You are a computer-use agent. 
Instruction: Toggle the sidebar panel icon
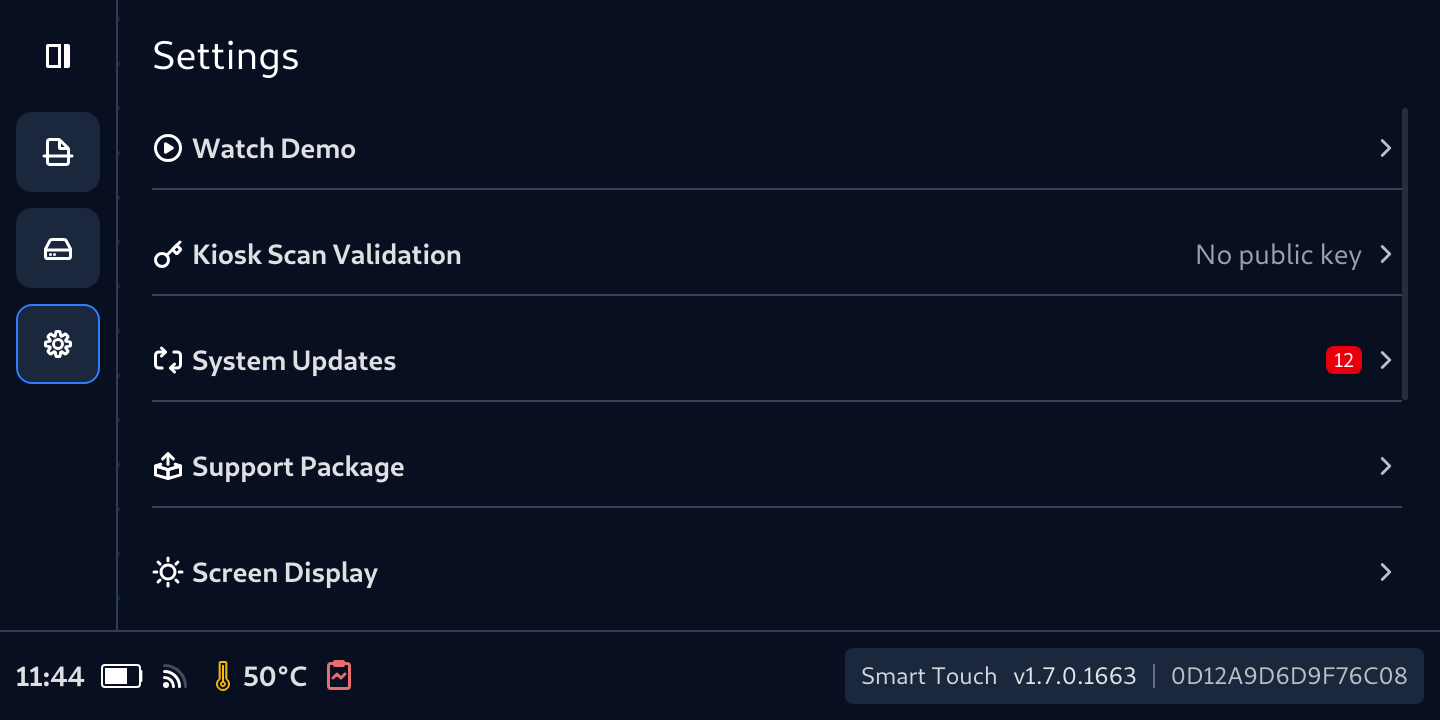[58, 56]
